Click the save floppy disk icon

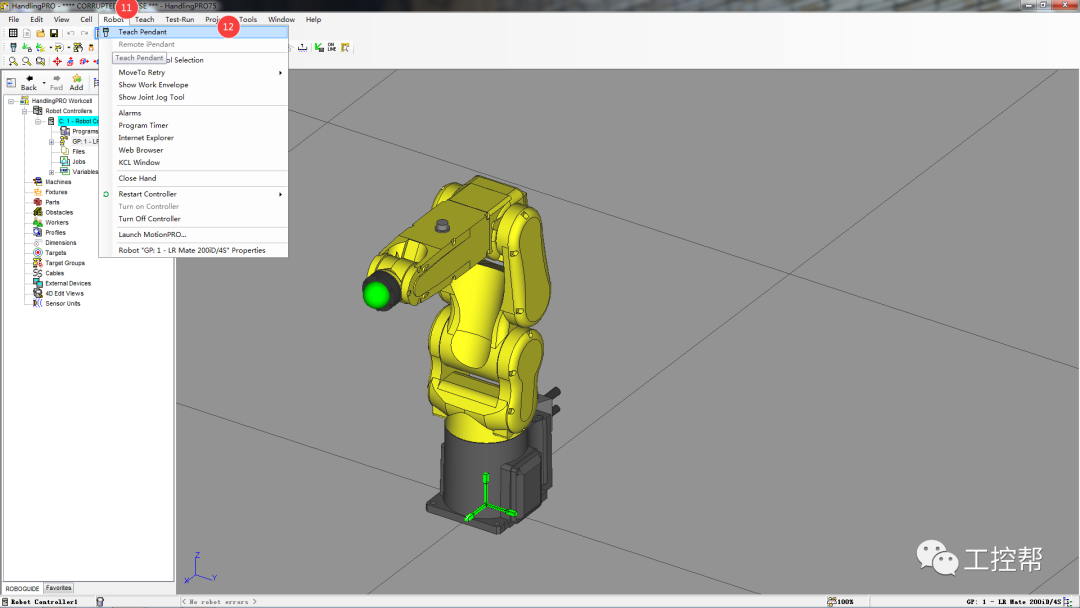click(54, 33)
